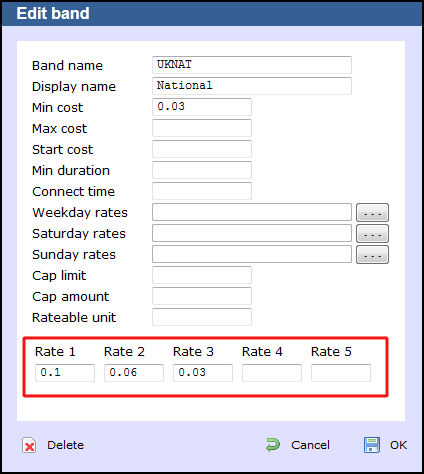This screenshot has height=474, width=424.
Task: Click the Min duration input
Action: click(202, 170)
